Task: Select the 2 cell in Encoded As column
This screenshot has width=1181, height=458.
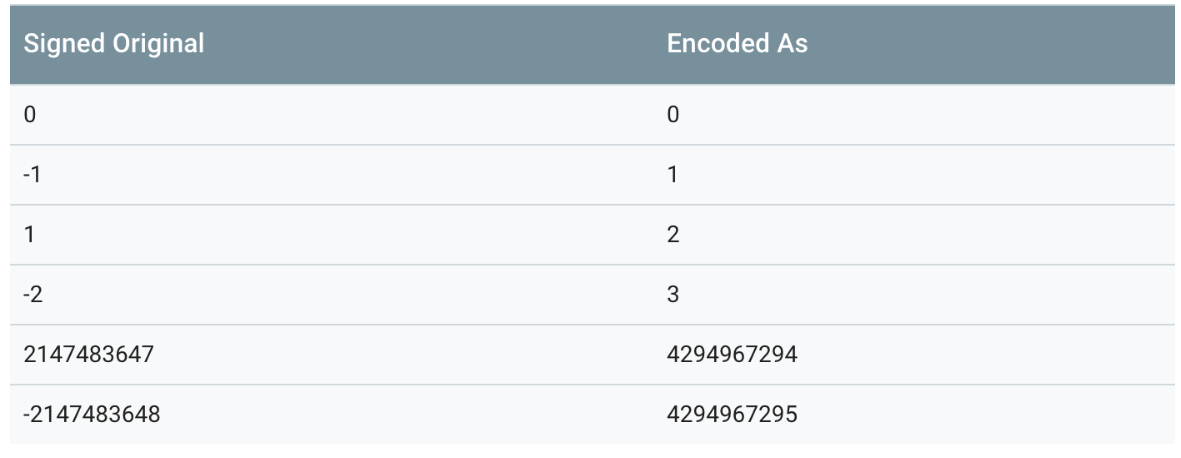Action: pyautogui.click(x=673, y=235)
